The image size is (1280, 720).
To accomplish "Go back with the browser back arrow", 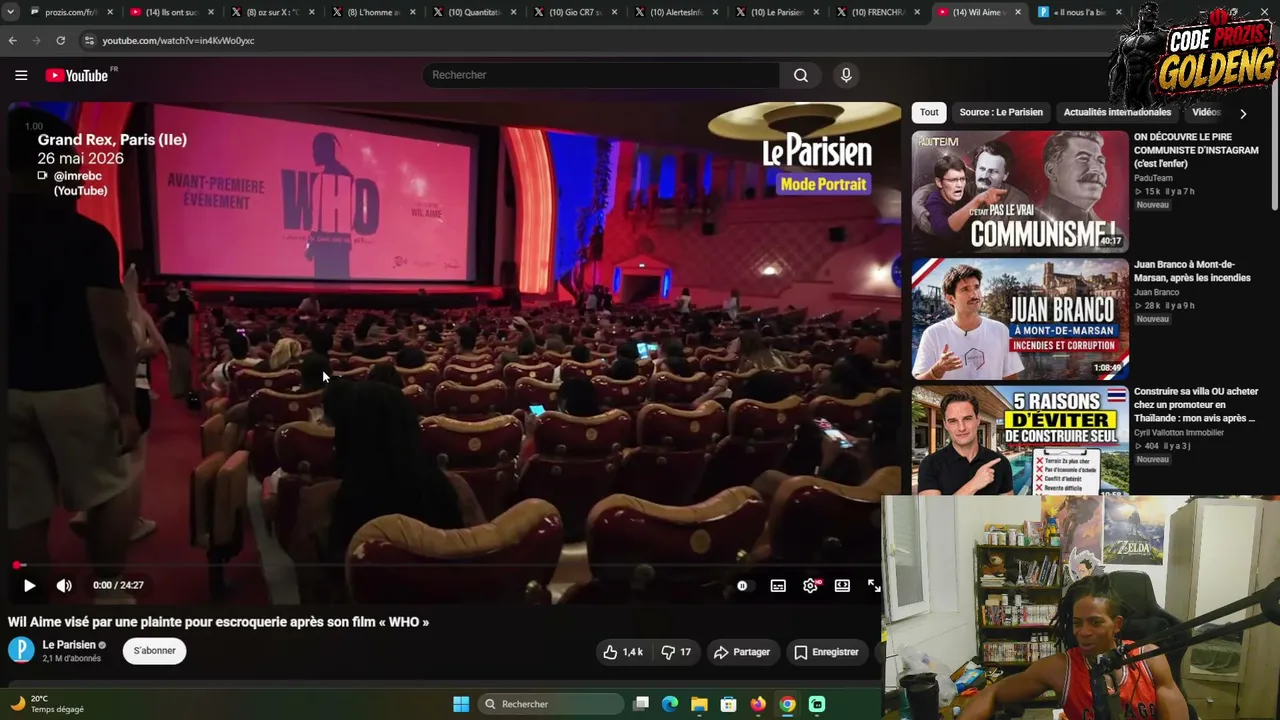I will [x=13, y=40].
